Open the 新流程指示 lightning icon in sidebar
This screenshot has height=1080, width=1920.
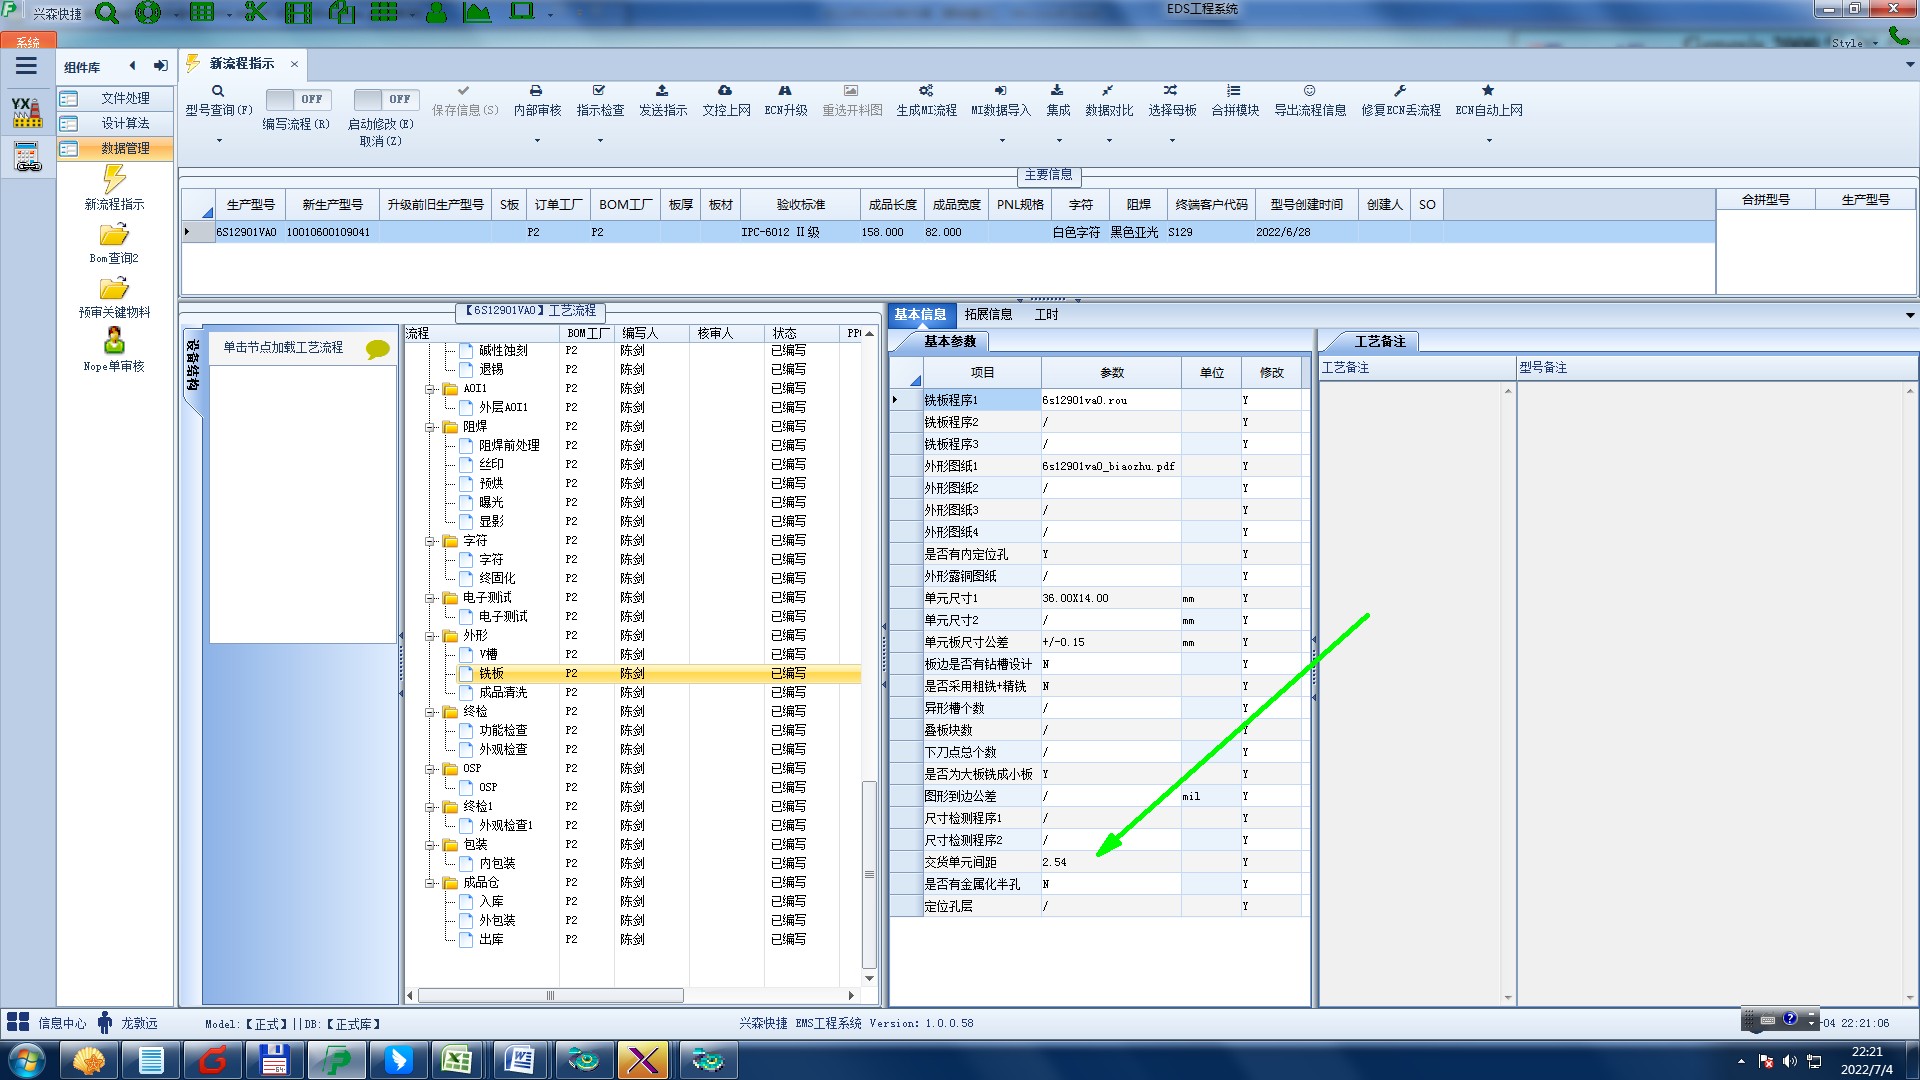114,180
